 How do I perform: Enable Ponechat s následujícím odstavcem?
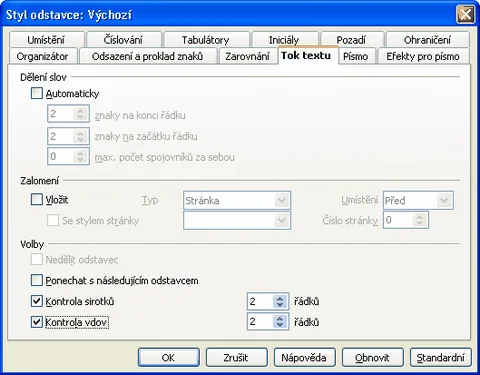click(x=37, y=280)
